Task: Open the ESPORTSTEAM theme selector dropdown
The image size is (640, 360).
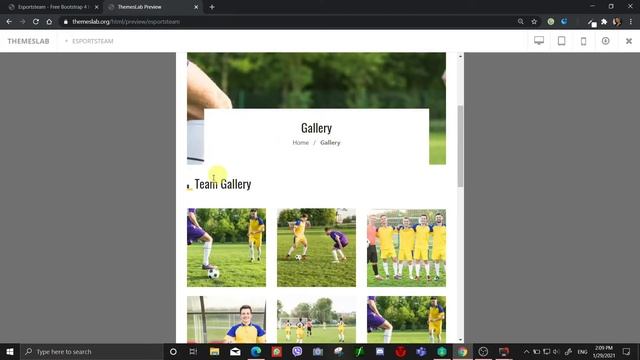Action: point(89,41)
